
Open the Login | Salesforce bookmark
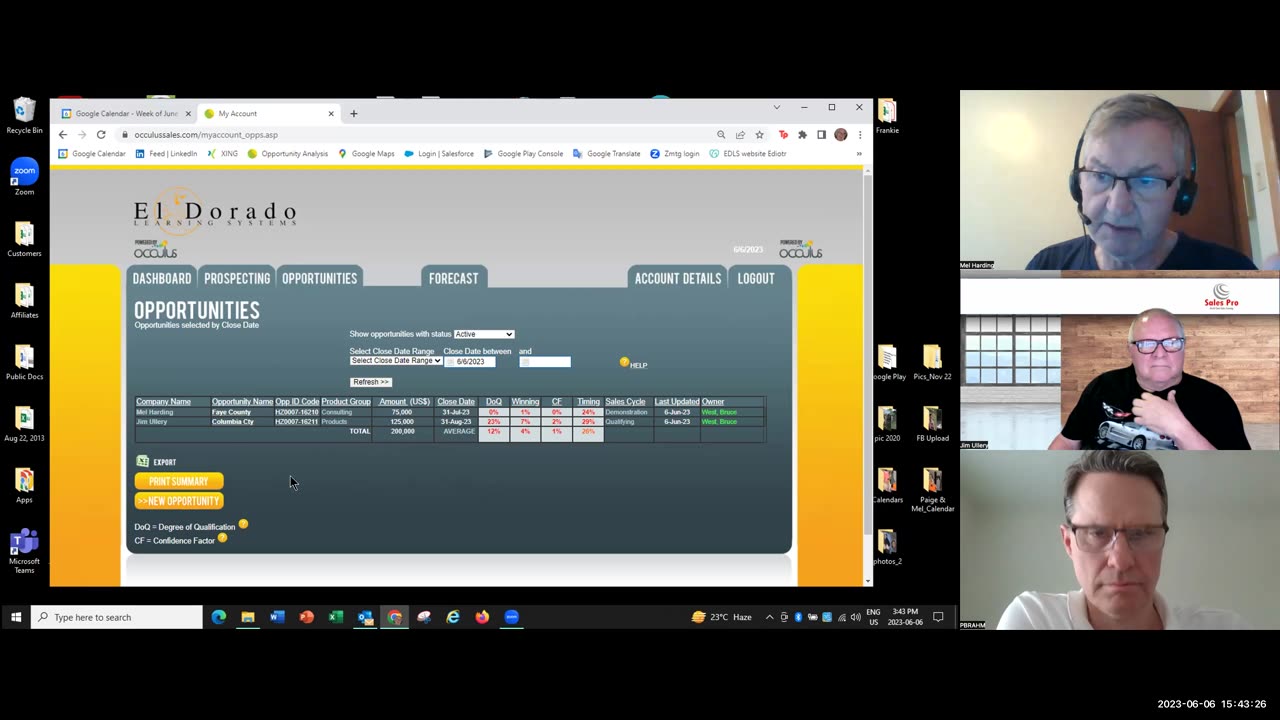(x=439, y=154)
